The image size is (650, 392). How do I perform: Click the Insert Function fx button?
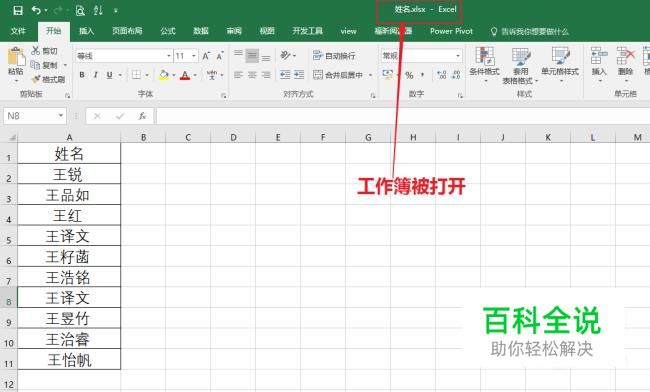tap(142, 116)
